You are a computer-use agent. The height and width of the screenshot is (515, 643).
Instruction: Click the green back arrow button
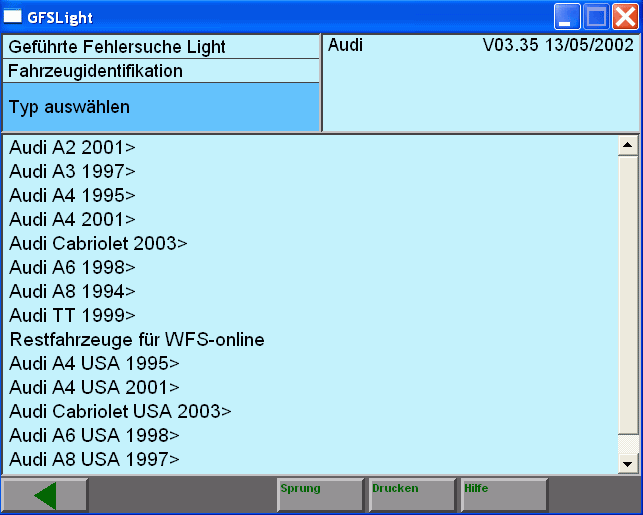[x=46, y=495]
